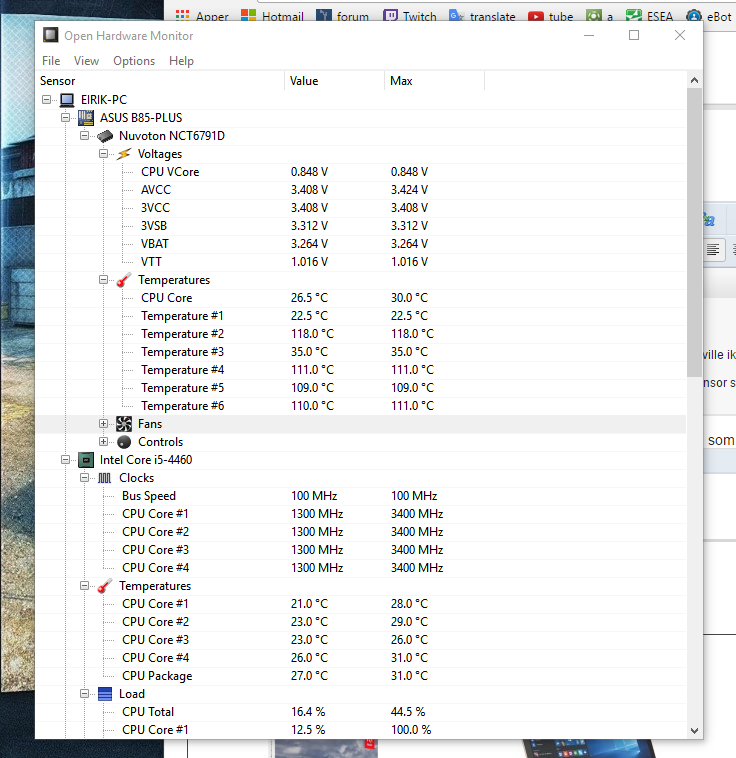Select the CPU Package temperature row
Screen dimensions: 736x758
tap(361, 676)
